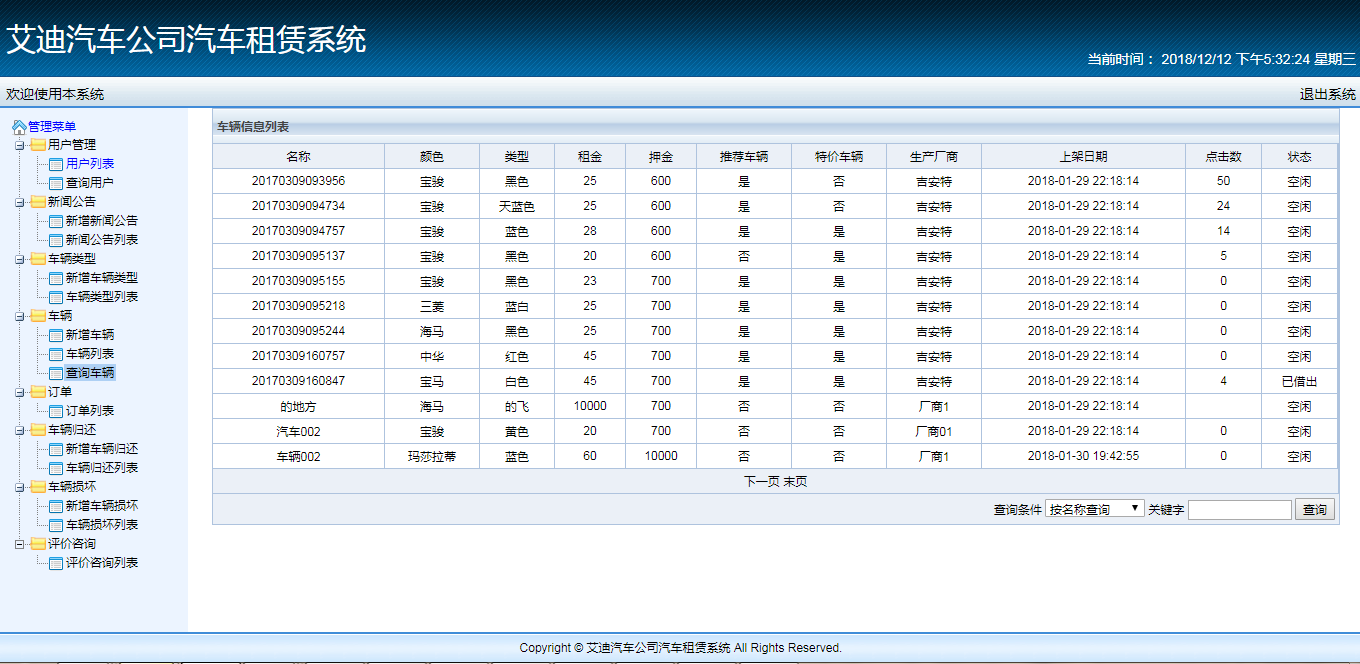Click the page icon of 订单列表

pyautogui.click(x=56, y=411)
